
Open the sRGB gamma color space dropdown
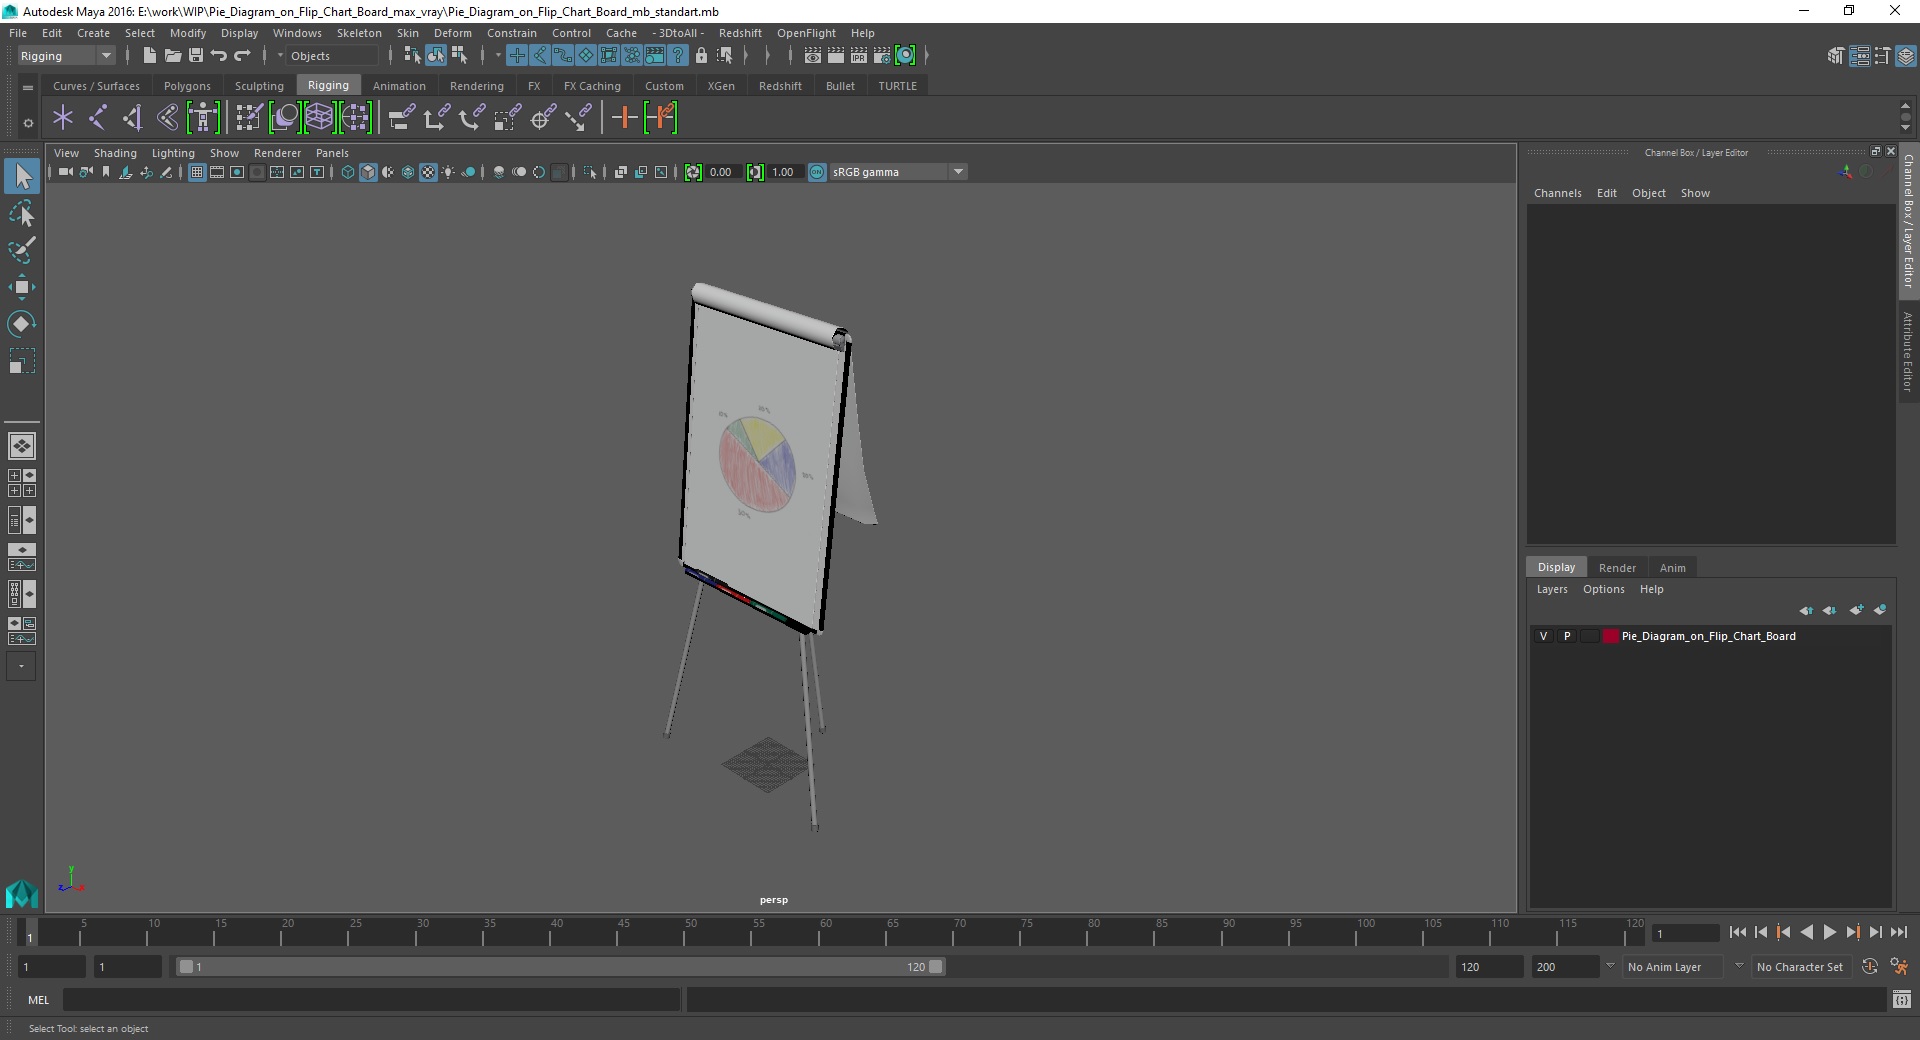898,172
